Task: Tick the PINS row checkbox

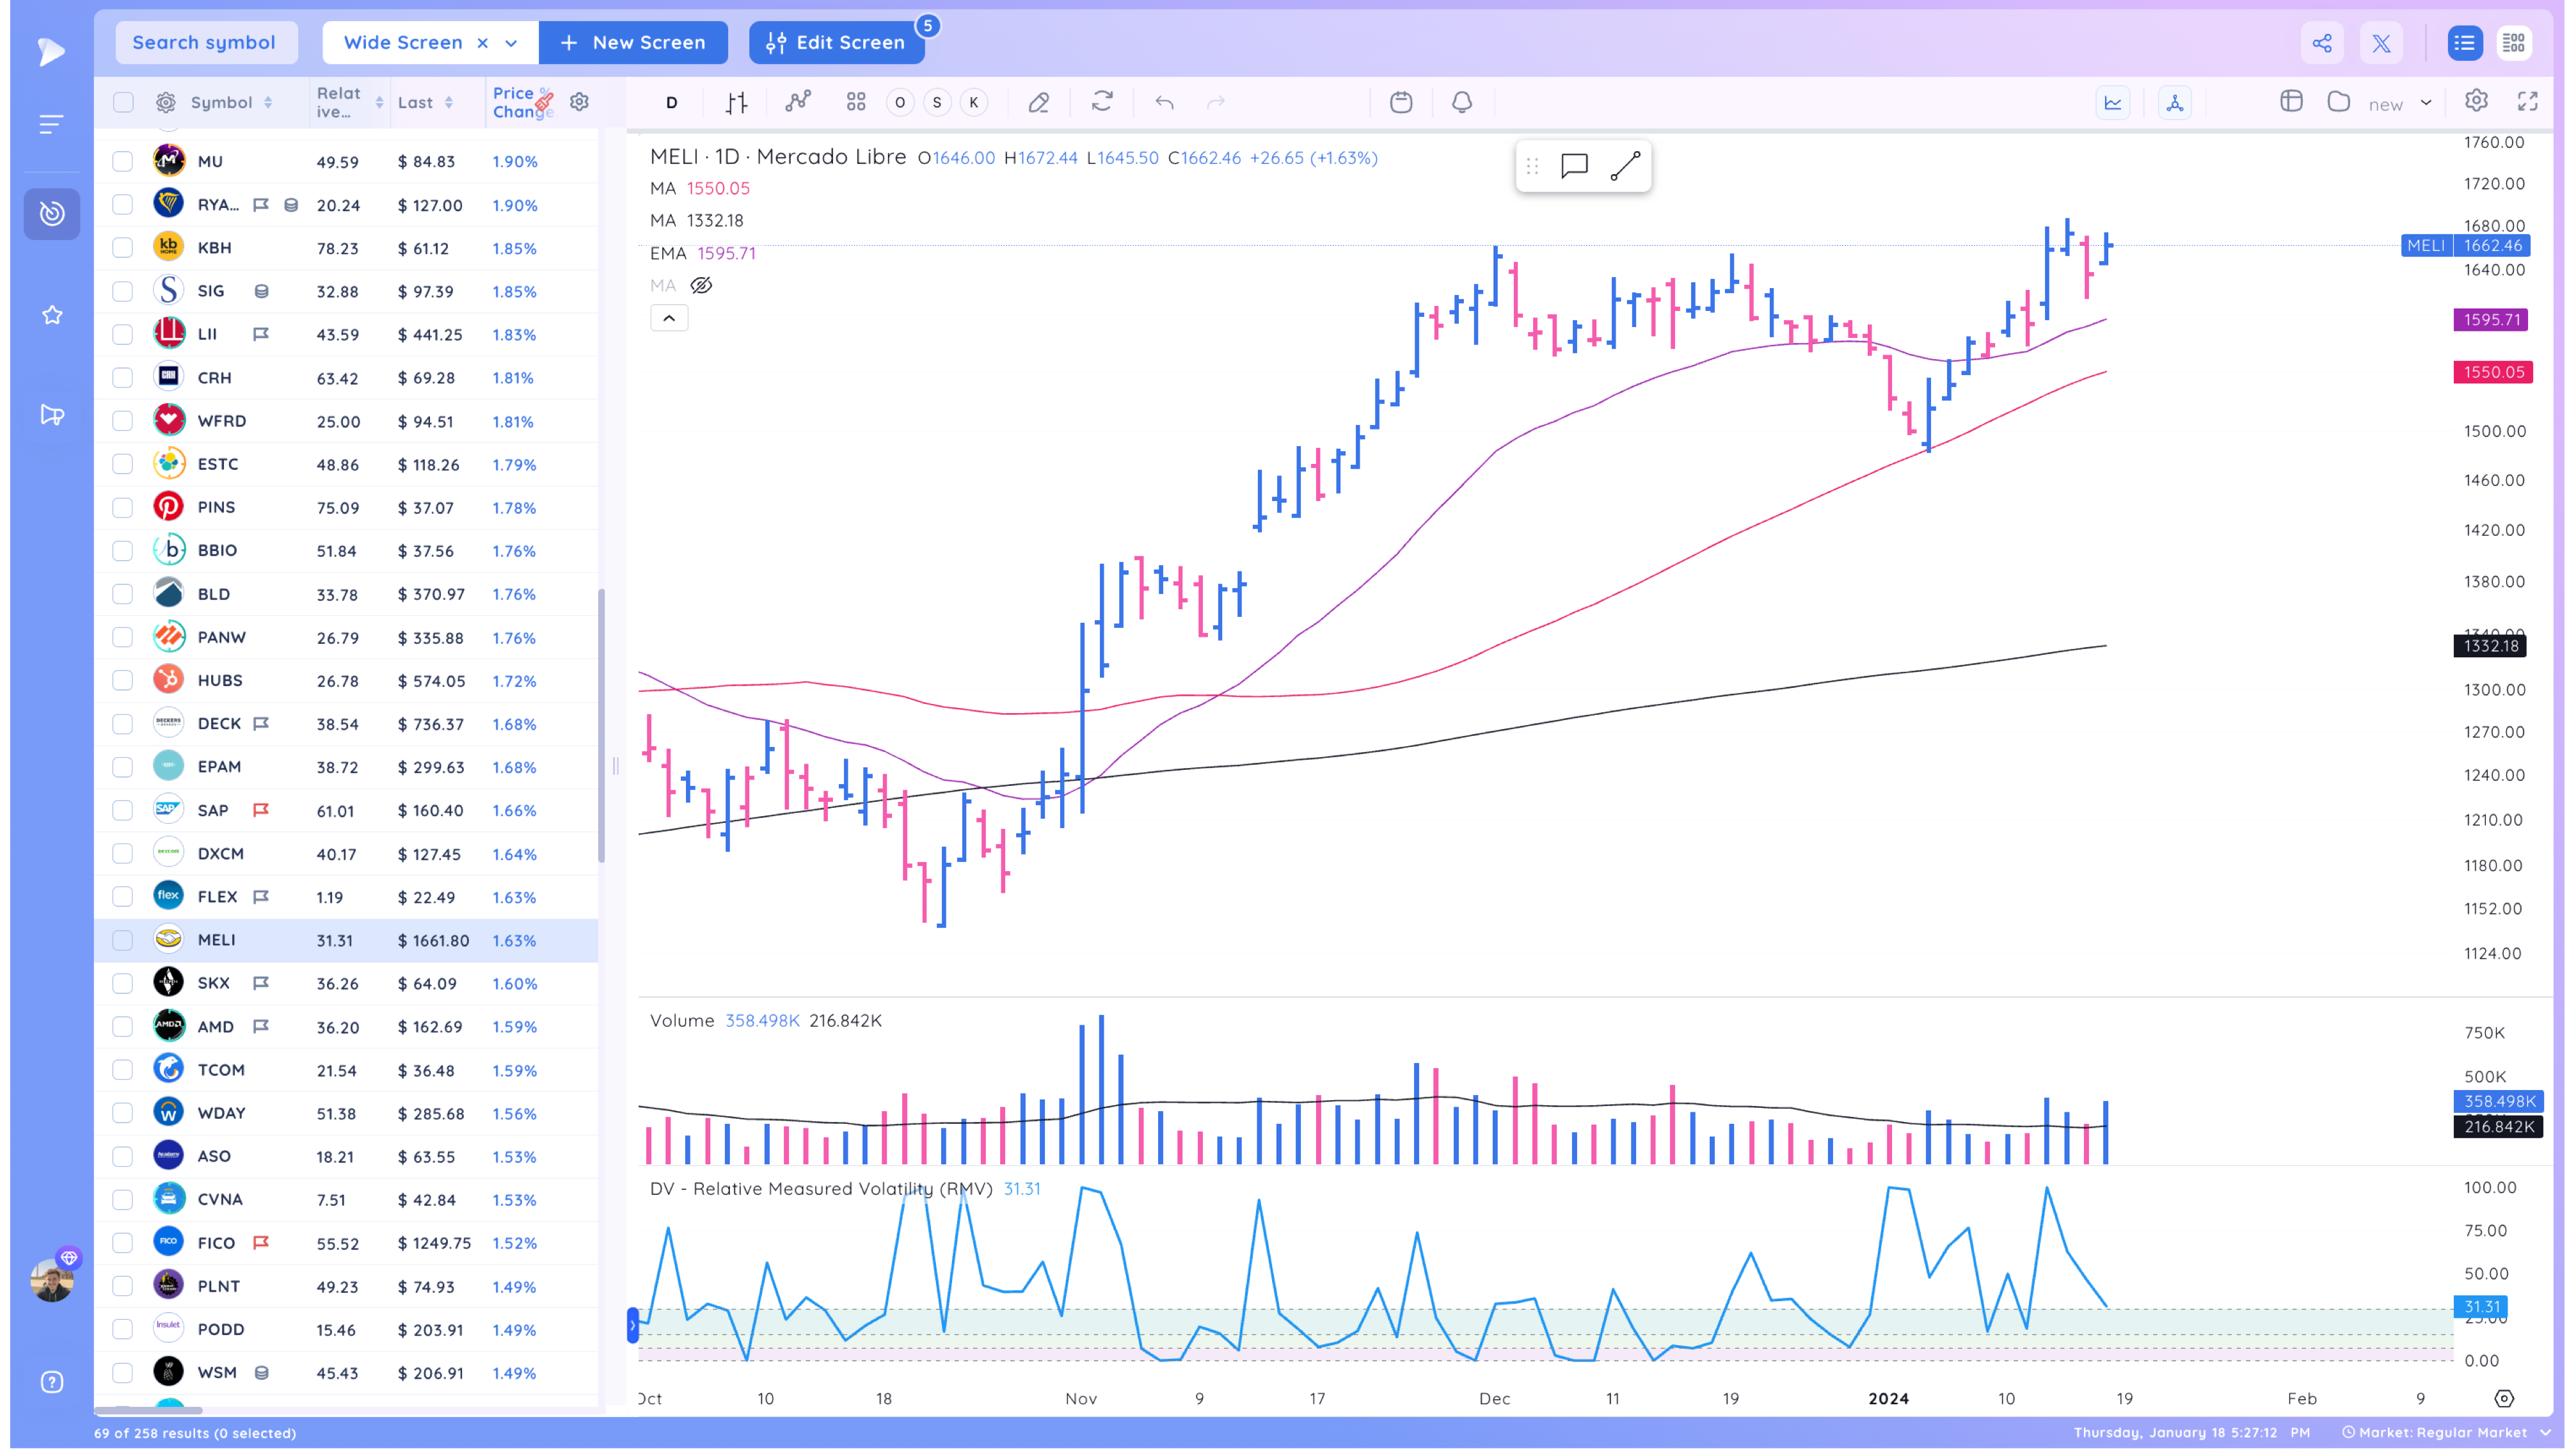Action: pos(122,507)
